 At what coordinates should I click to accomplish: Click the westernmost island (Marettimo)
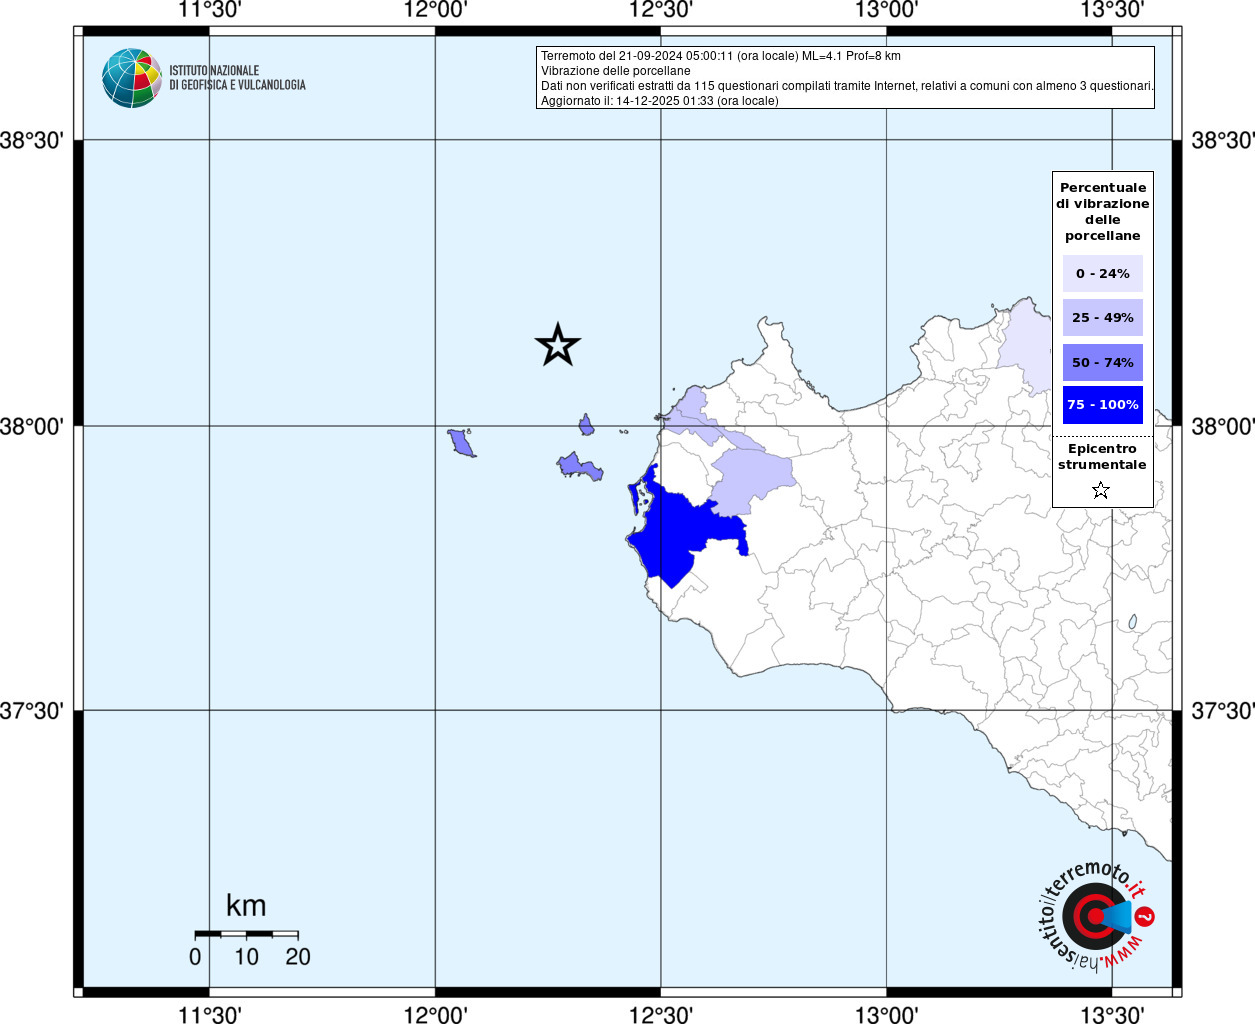(x=461, y=442)
